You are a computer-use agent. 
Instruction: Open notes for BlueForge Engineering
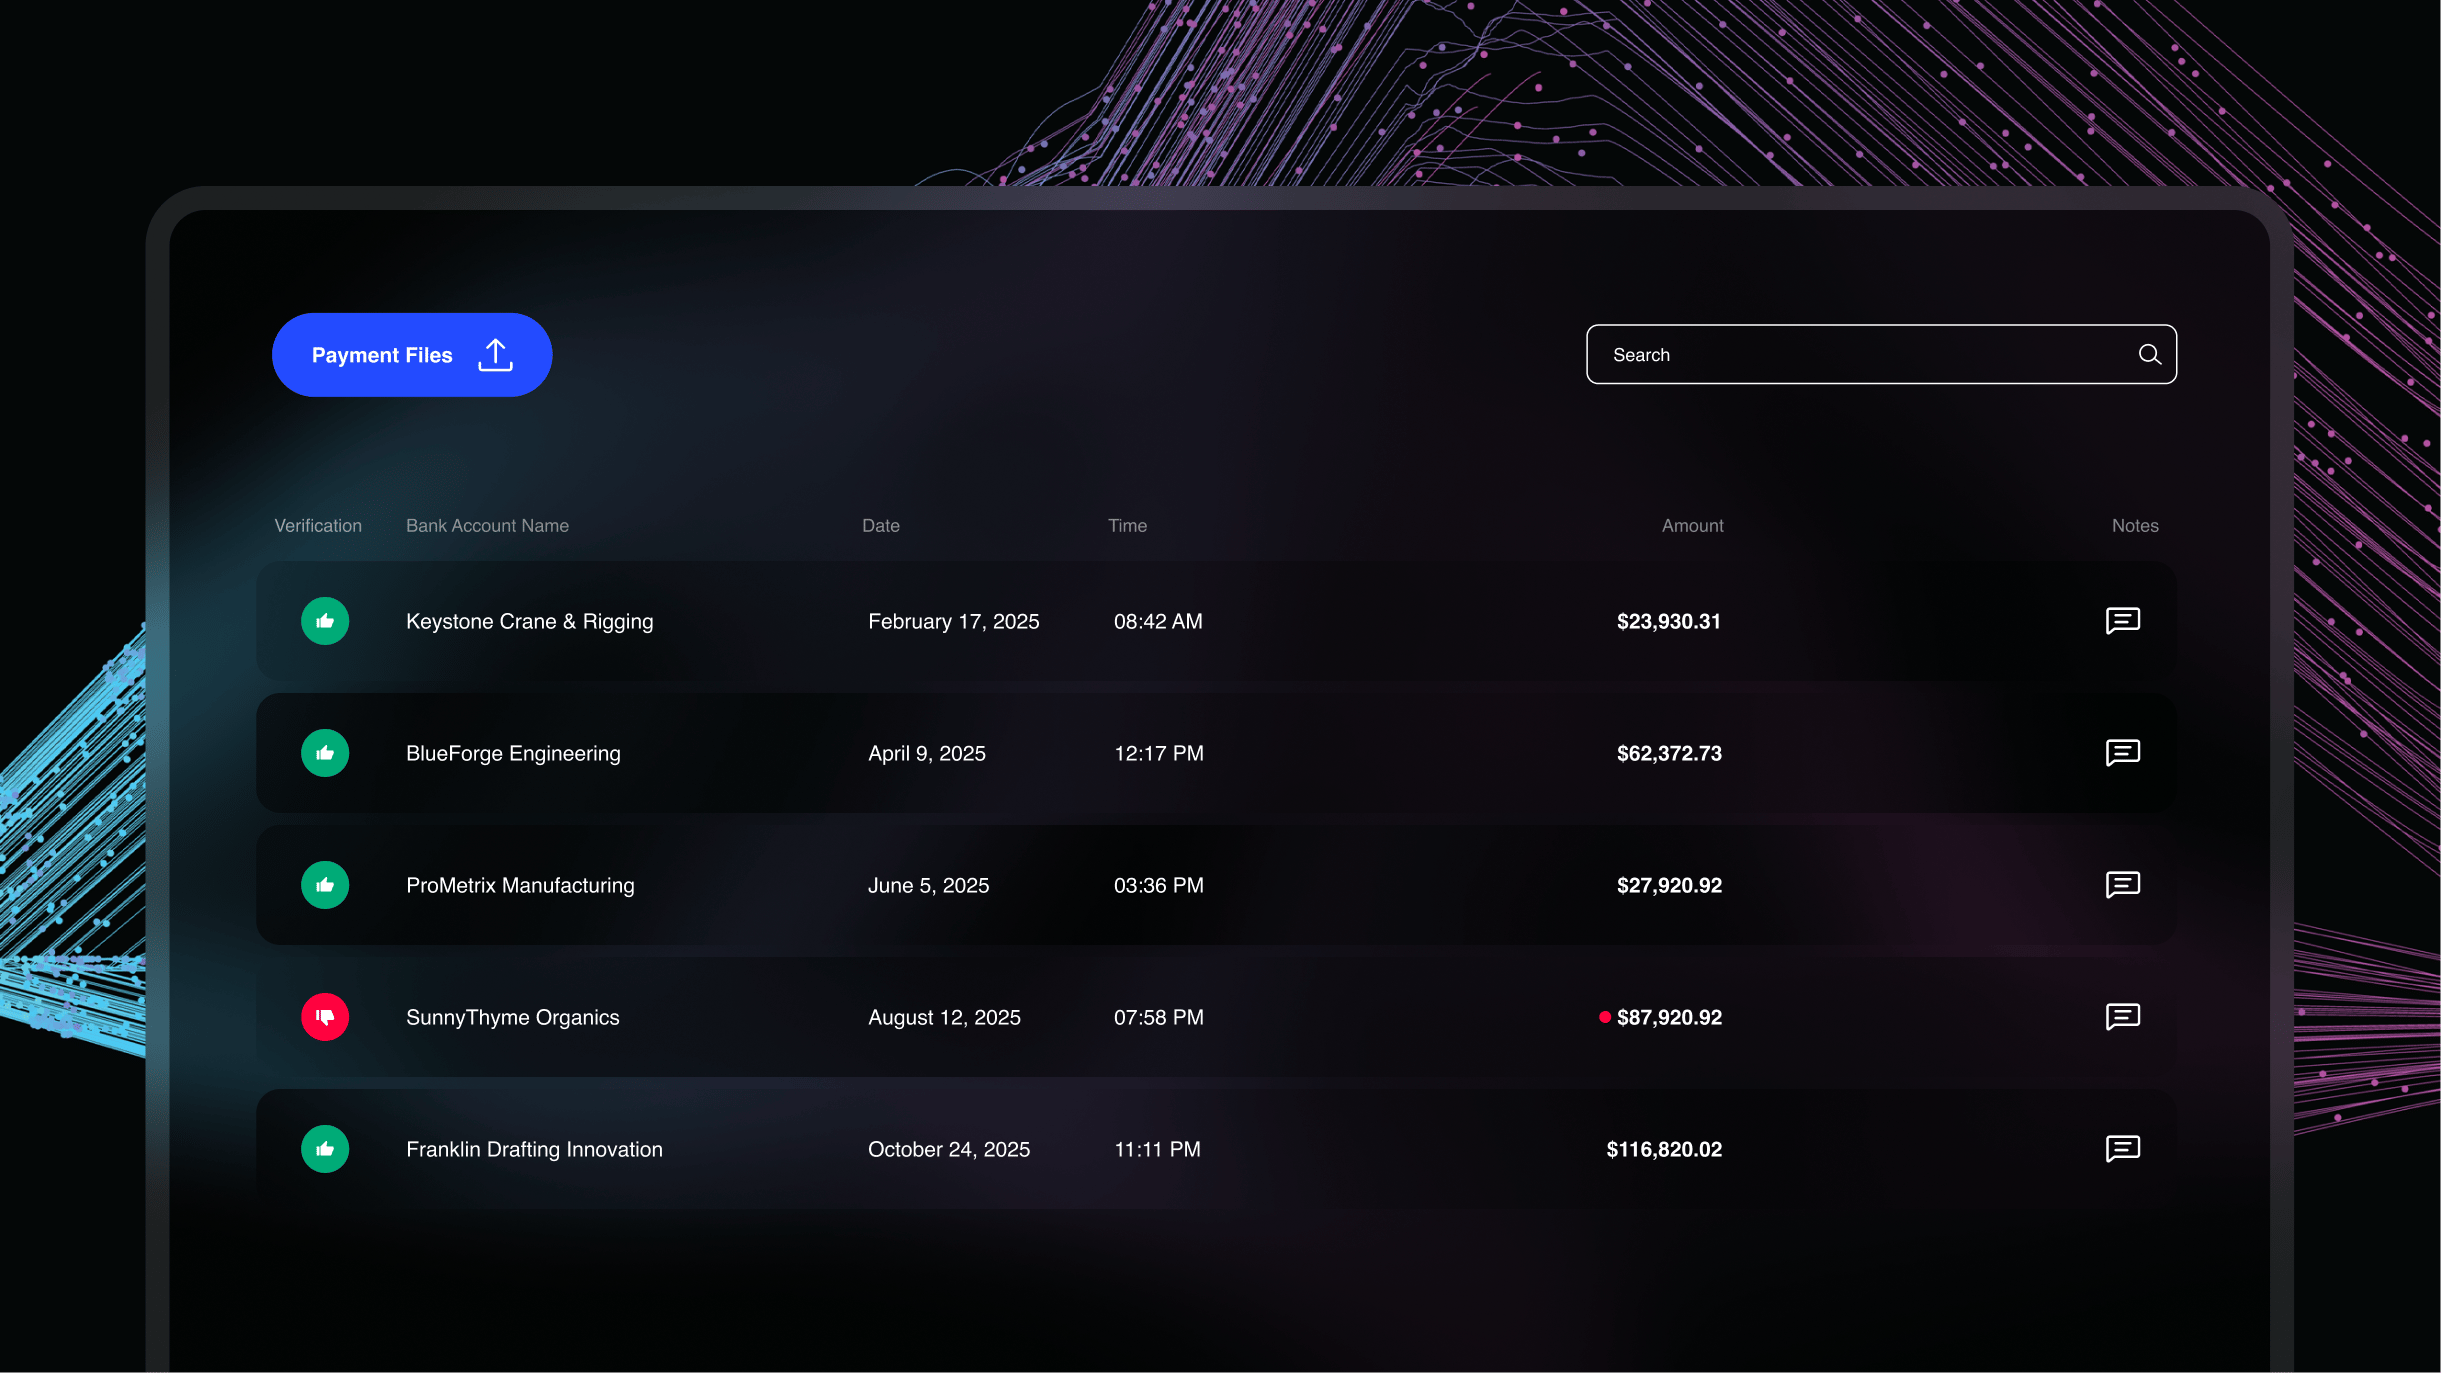pyautogui.click(x=2122, y=753)
